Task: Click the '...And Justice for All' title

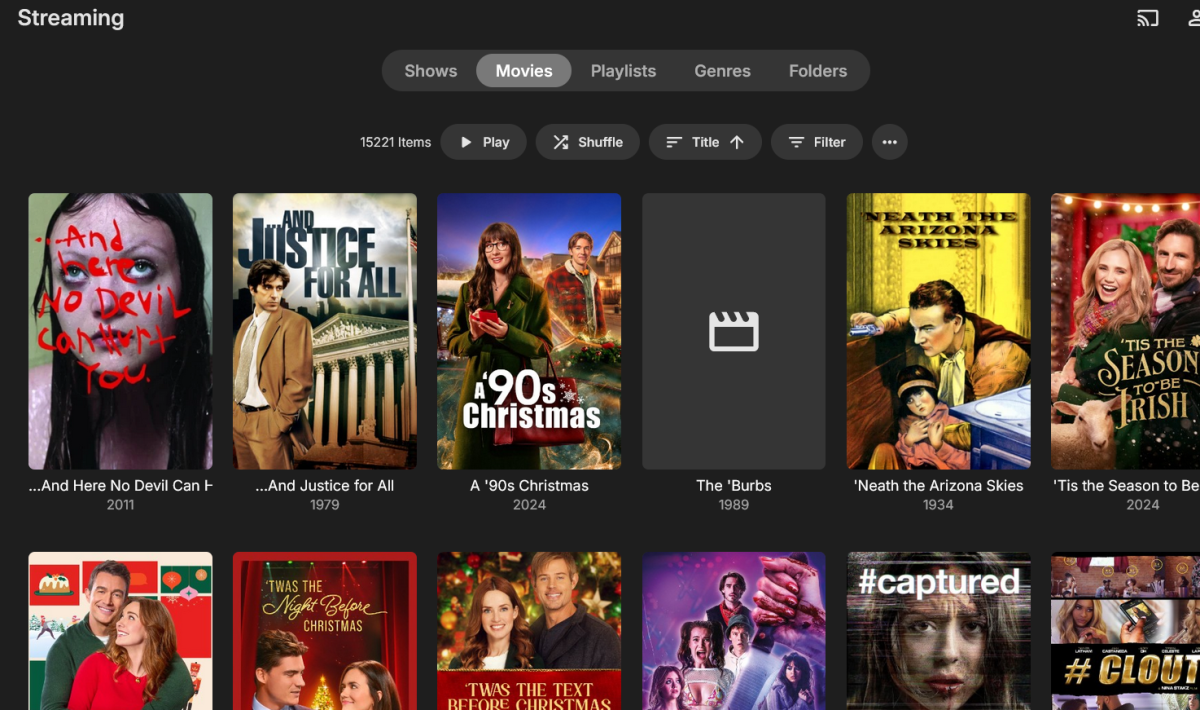Action: tap(325, 486)
